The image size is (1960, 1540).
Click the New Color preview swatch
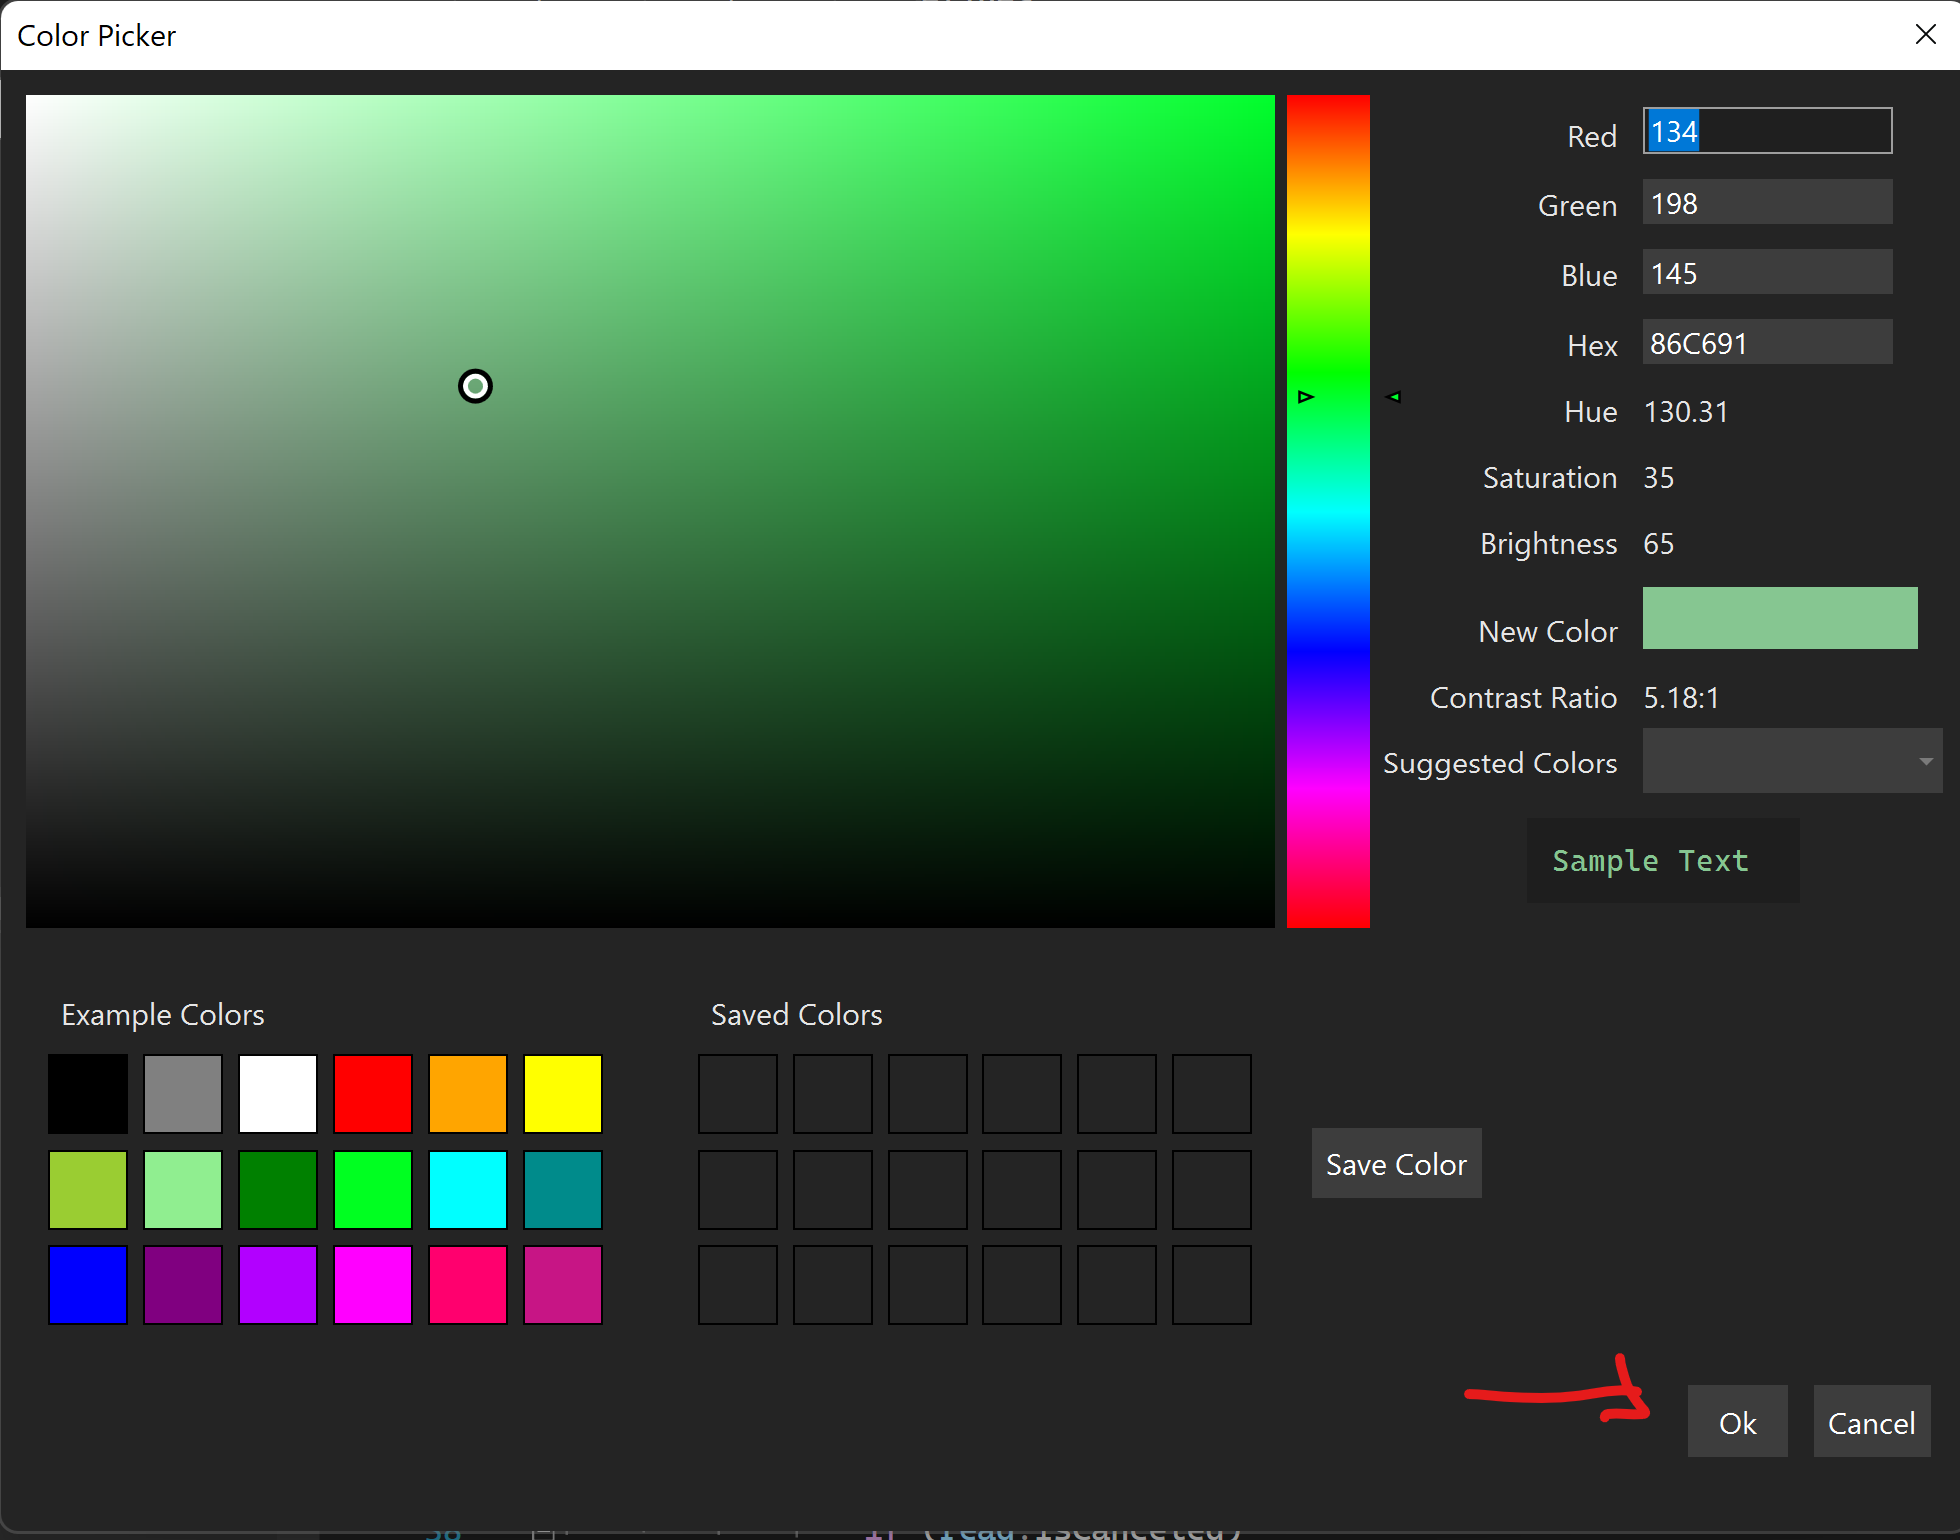pyautogui.click(x=1779, y=618)
